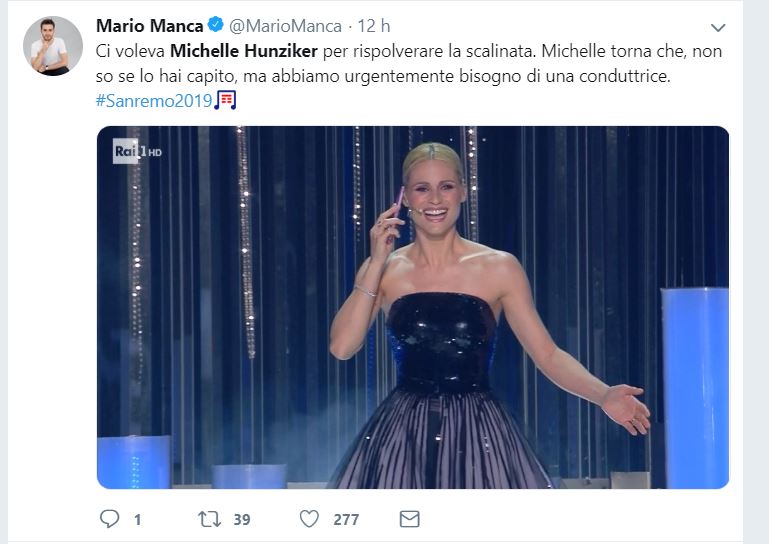Open the #Sanremo2019 hashtag
Screen dimensions: 769x544
[154, 102]
